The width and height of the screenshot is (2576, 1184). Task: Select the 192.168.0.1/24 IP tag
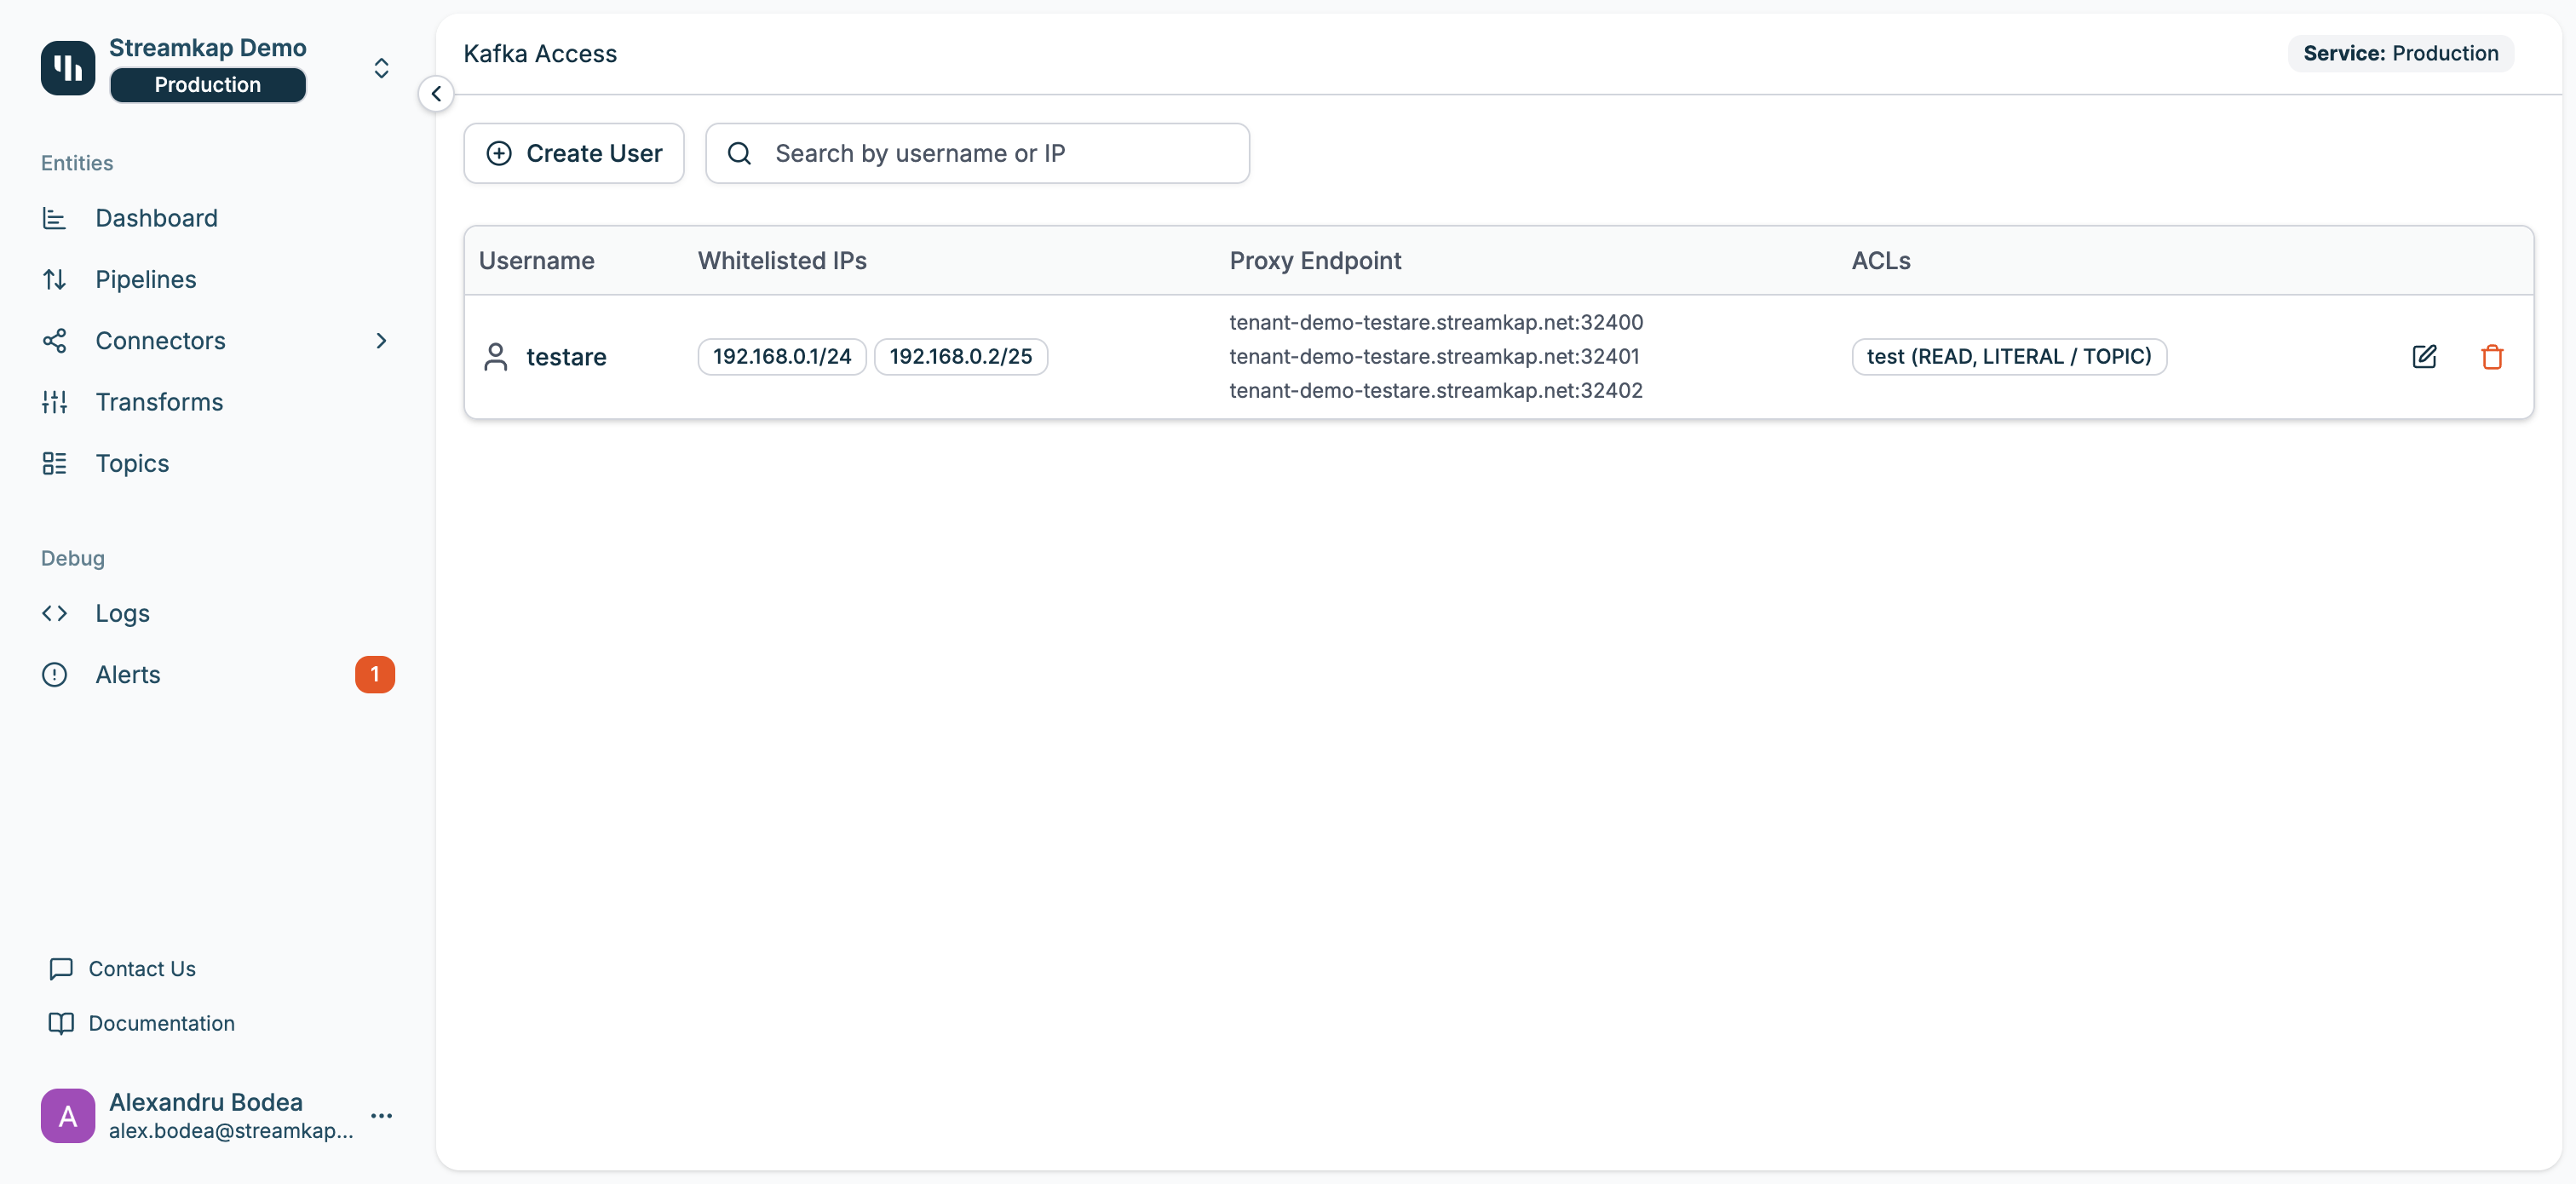(781, 357)
